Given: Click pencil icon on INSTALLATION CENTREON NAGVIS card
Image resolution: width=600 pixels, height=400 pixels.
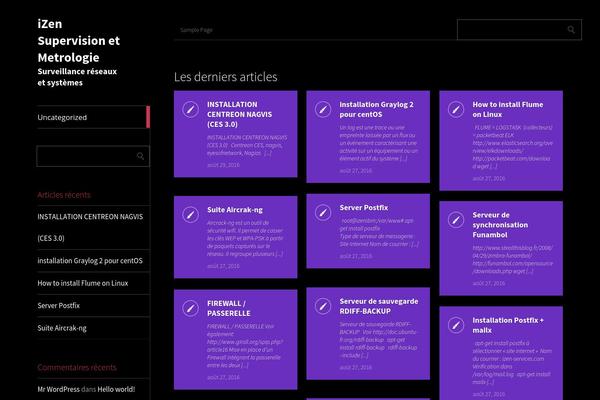Looking at the screenshot, I should [x=191, y=109].
